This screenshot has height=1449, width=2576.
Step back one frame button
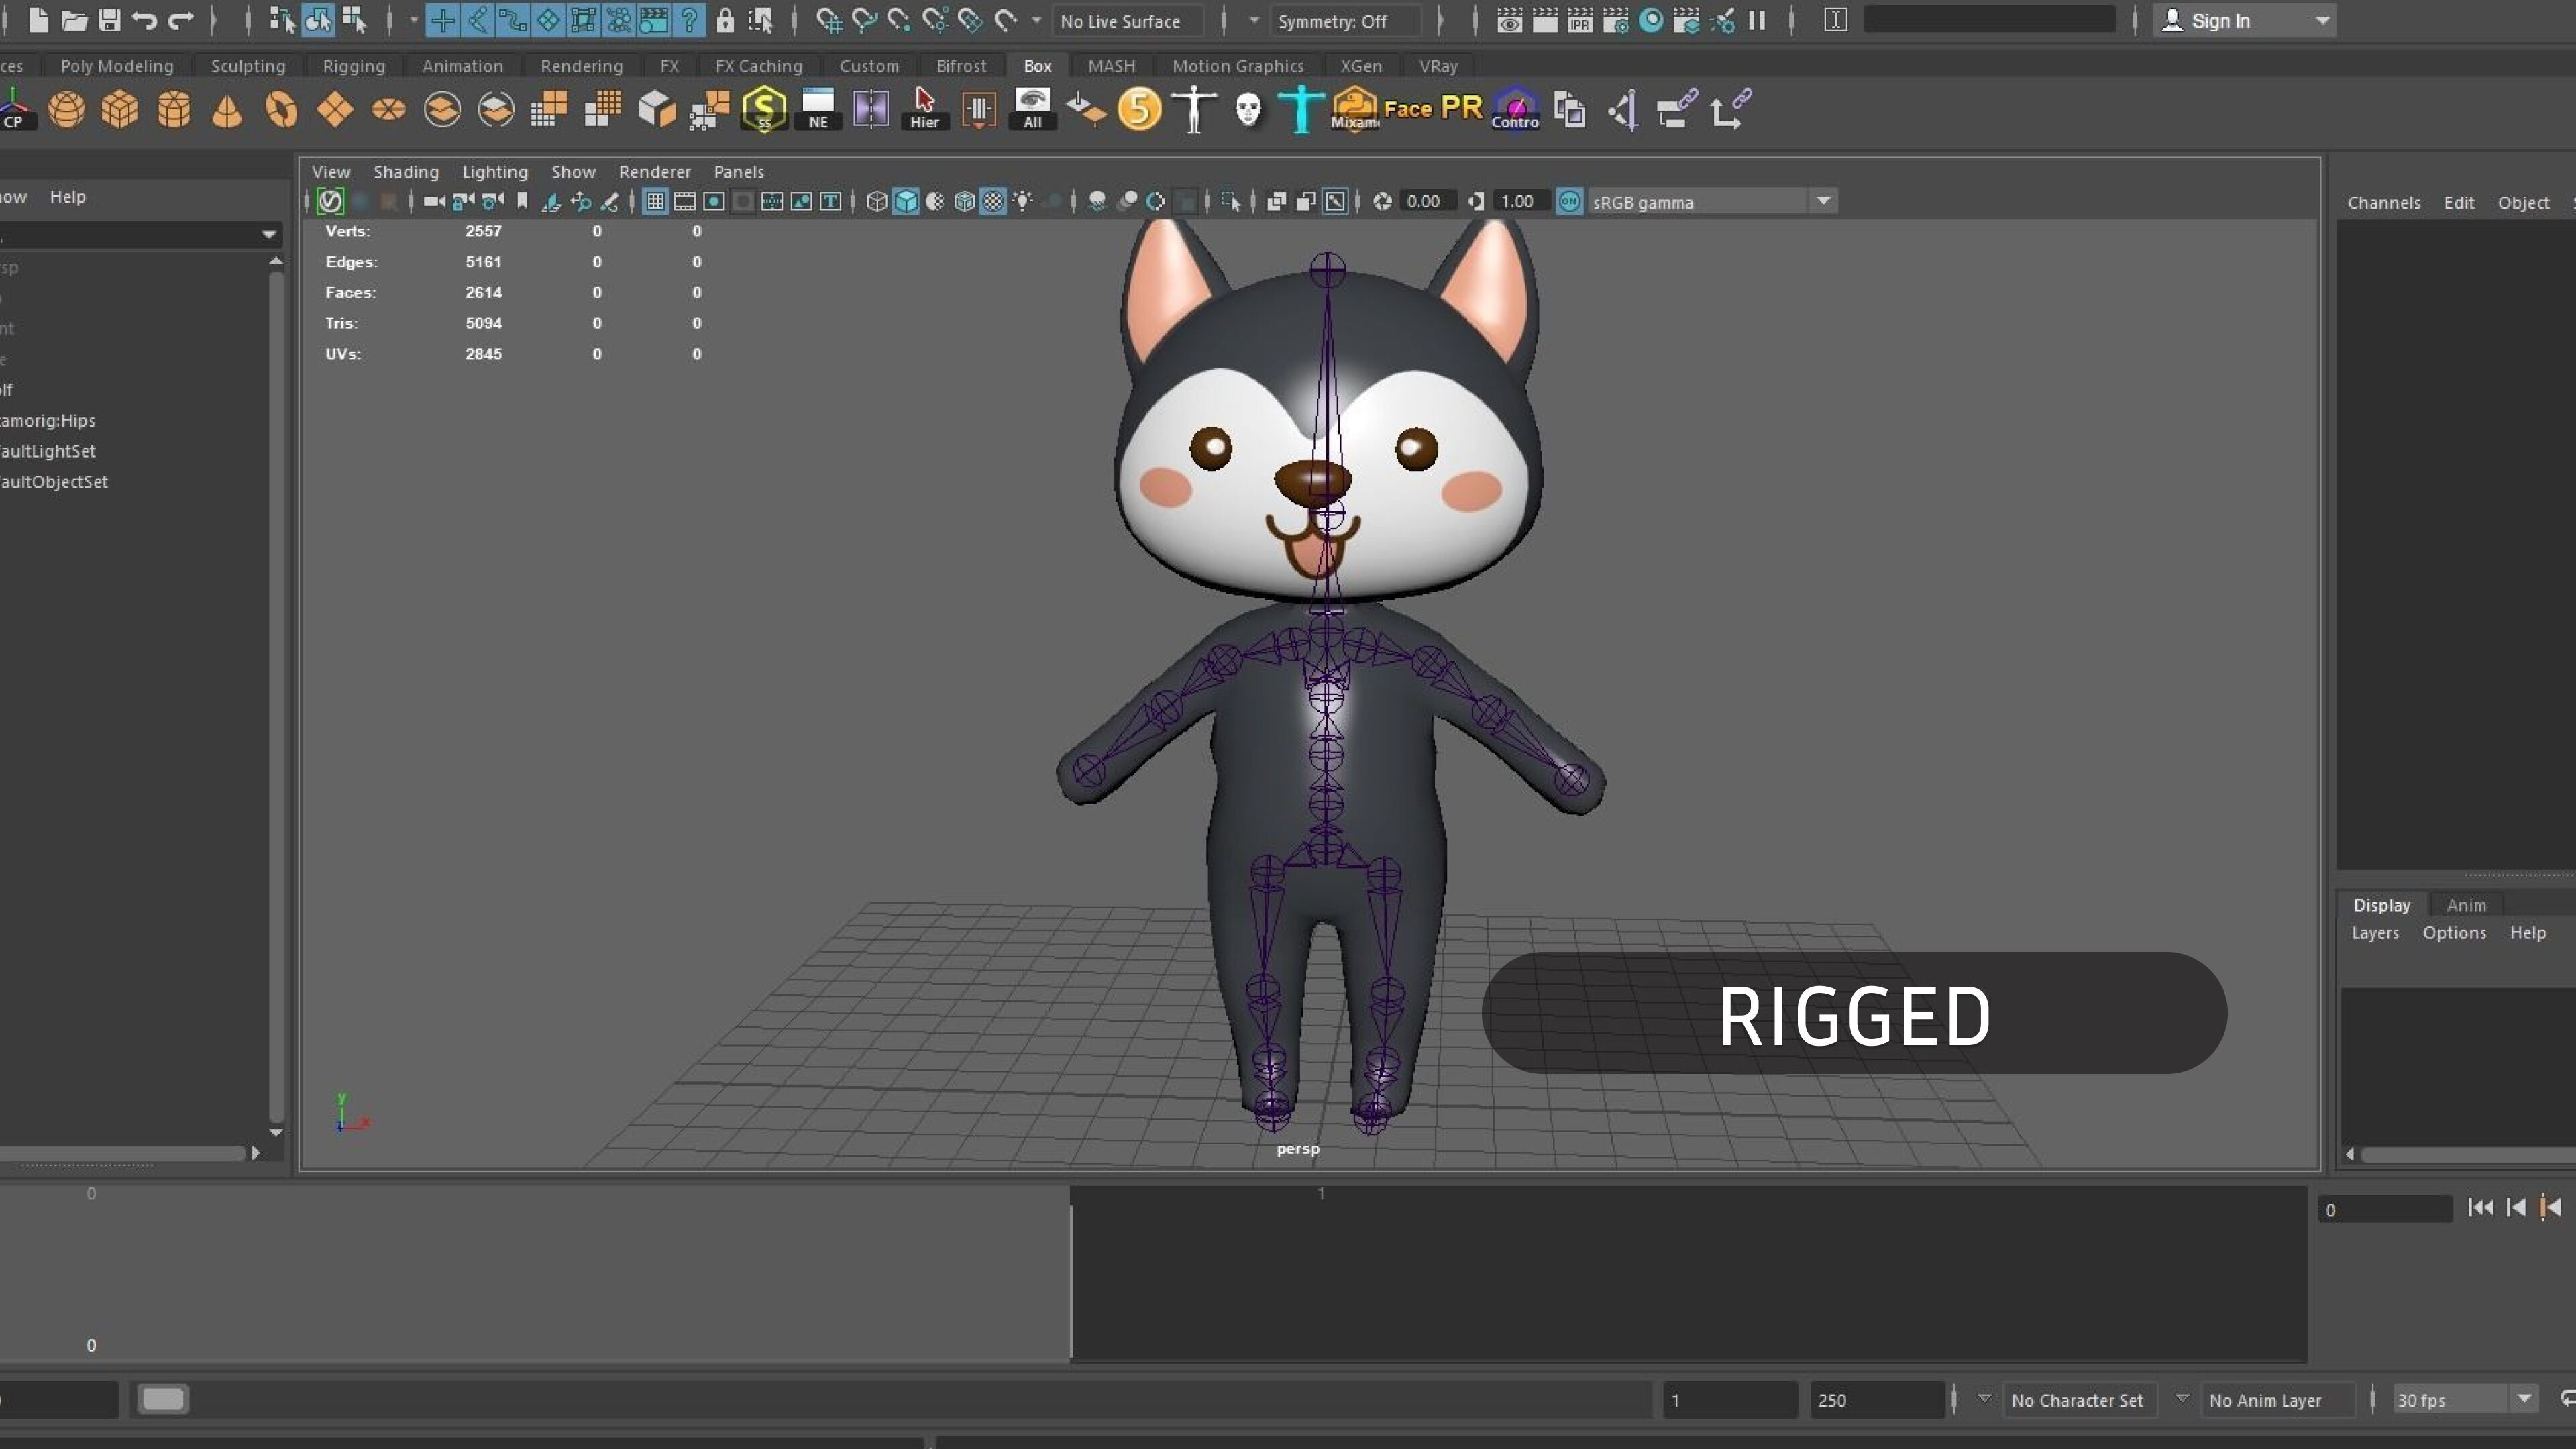point(2516,1208)
